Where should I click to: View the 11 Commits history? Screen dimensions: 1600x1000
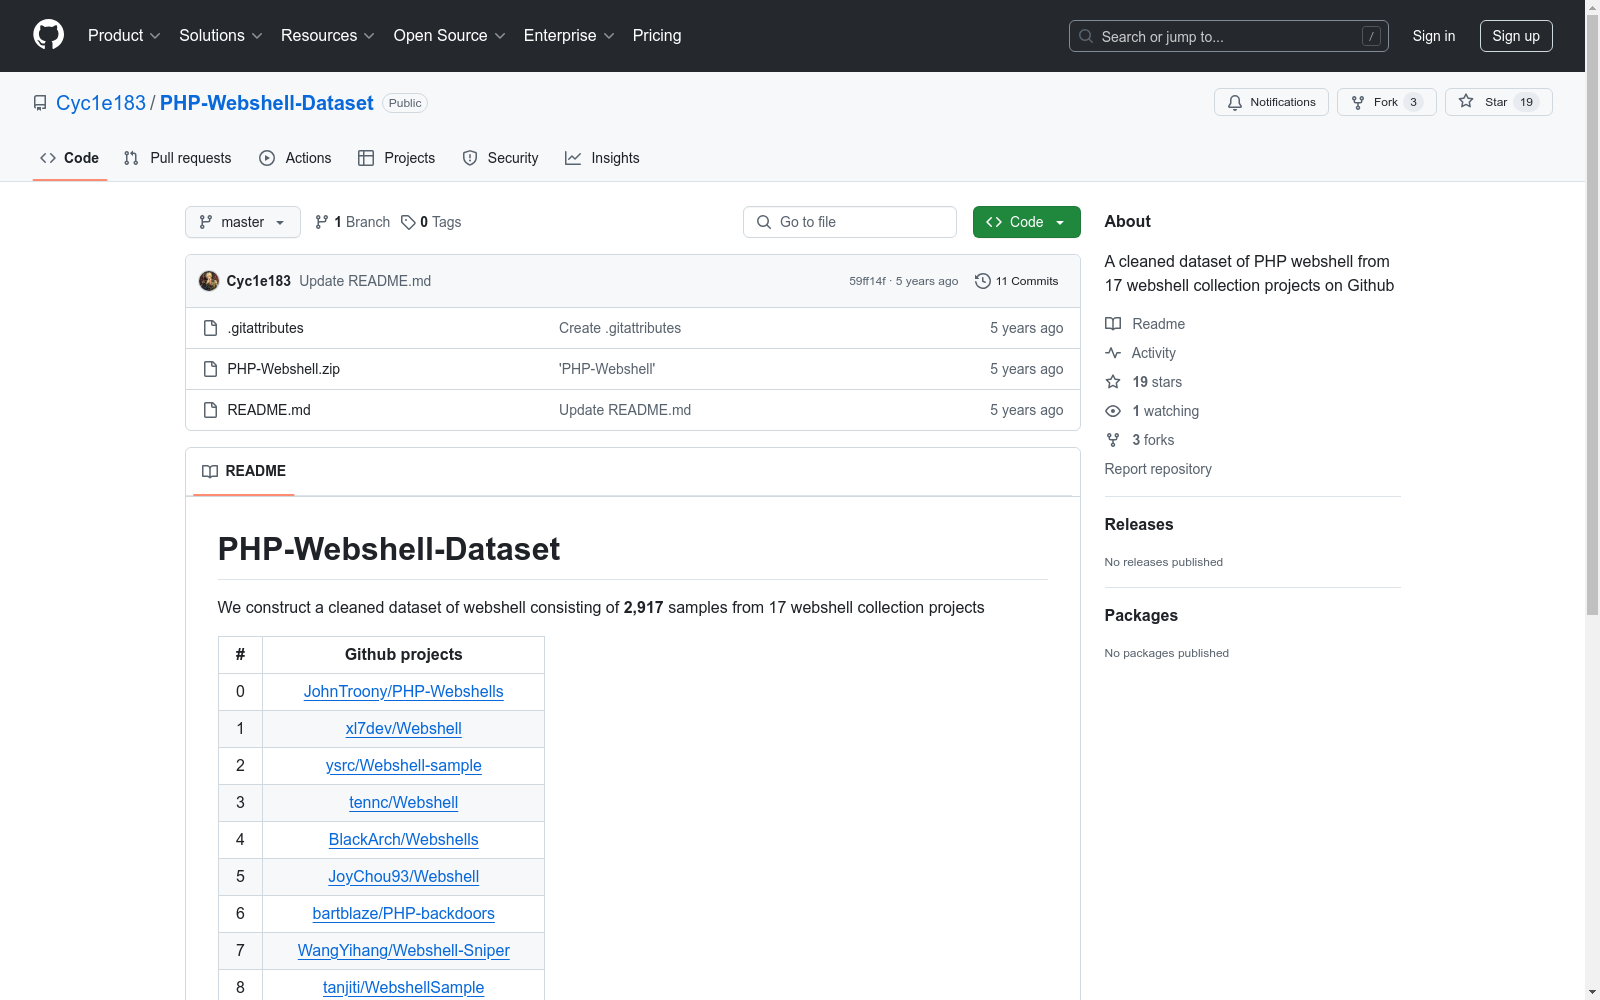coord(1016,281)
